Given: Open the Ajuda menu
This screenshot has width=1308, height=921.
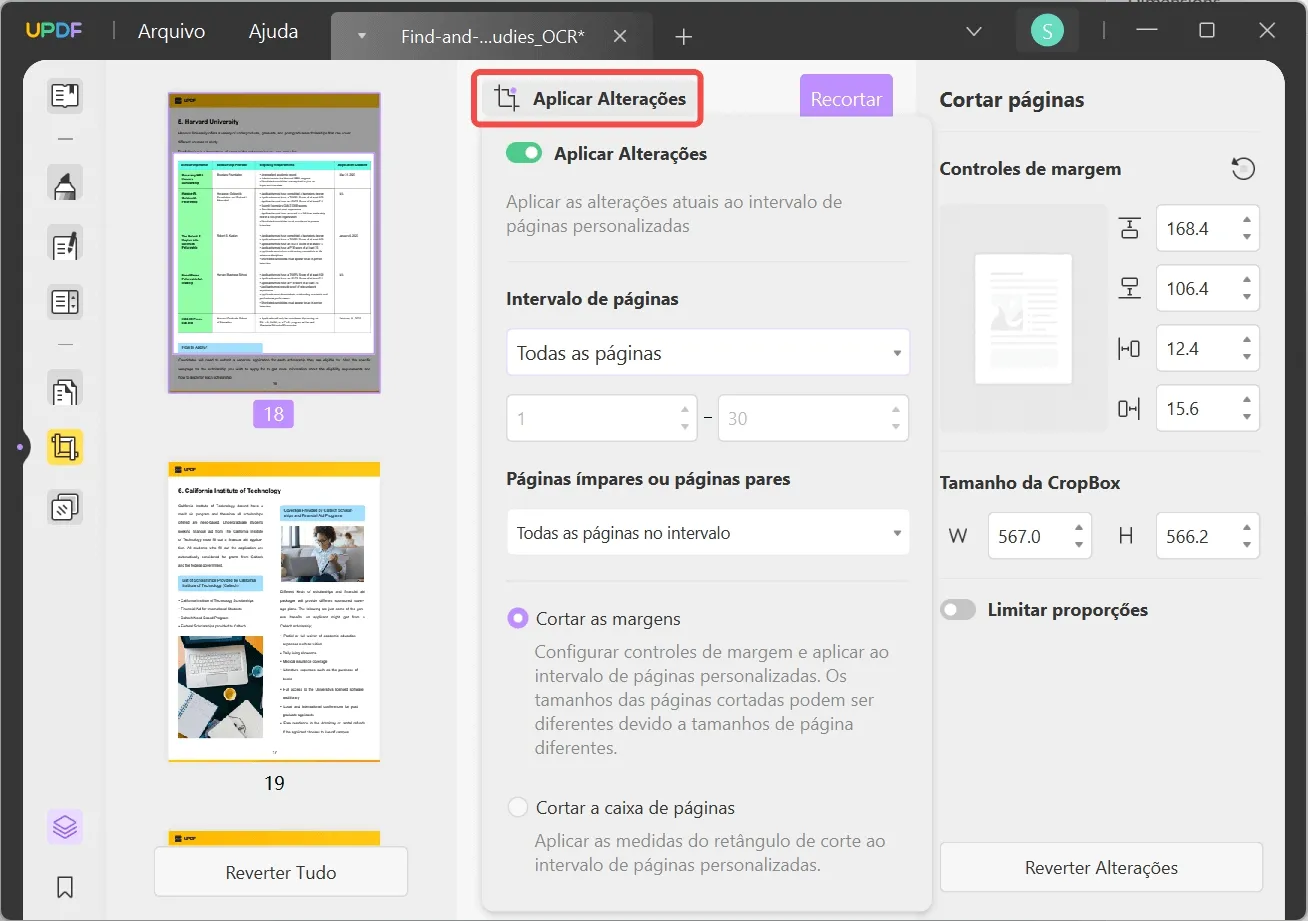Looking at the screenshot, I should pyautogui.click(x=272, y=31).
